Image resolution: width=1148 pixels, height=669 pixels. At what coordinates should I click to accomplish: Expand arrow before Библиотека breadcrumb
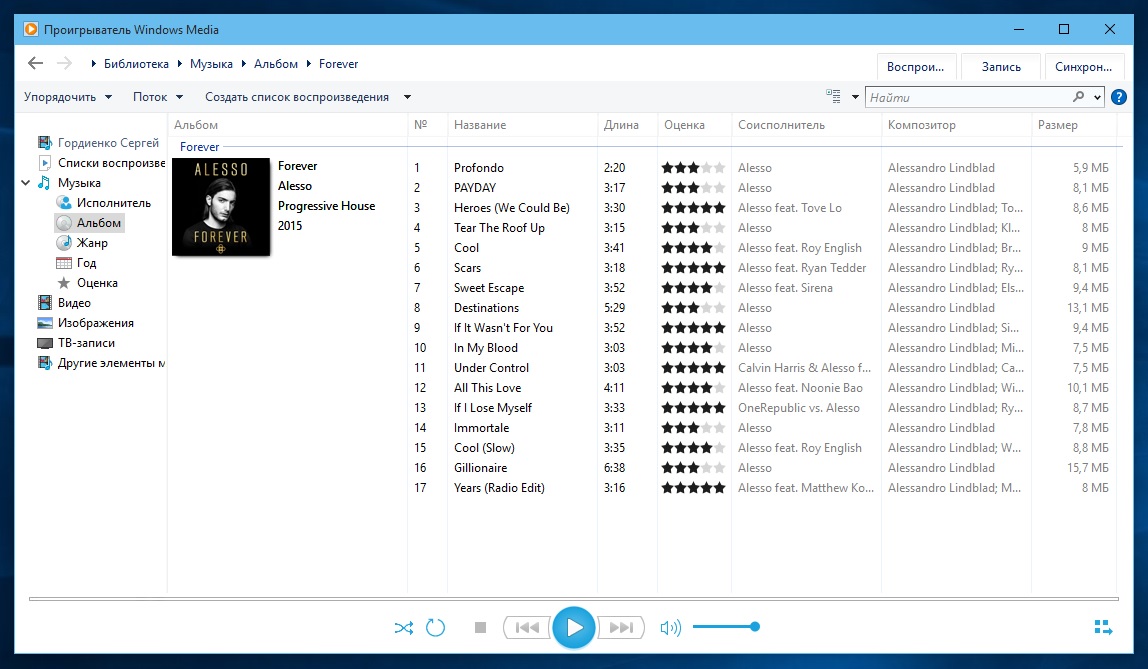click(x=94, y=64)
